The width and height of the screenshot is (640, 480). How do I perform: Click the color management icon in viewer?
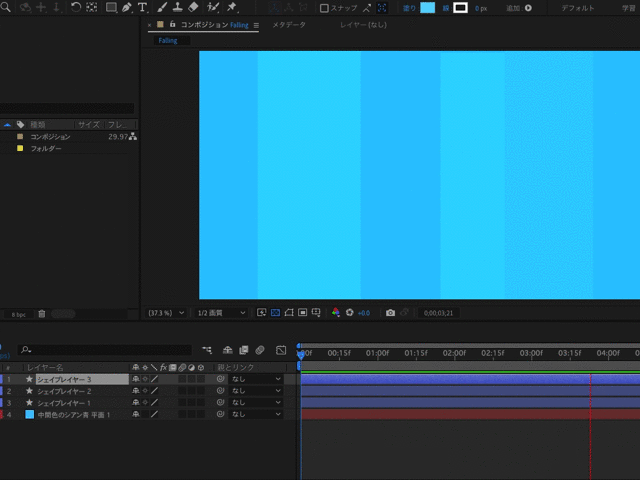coord(336,313)
